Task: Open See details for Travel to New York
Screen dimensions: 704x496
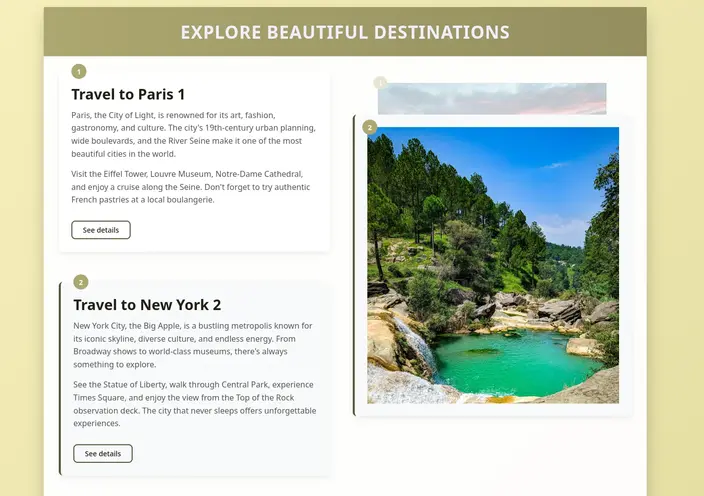Action: click(x=102, y=453)
